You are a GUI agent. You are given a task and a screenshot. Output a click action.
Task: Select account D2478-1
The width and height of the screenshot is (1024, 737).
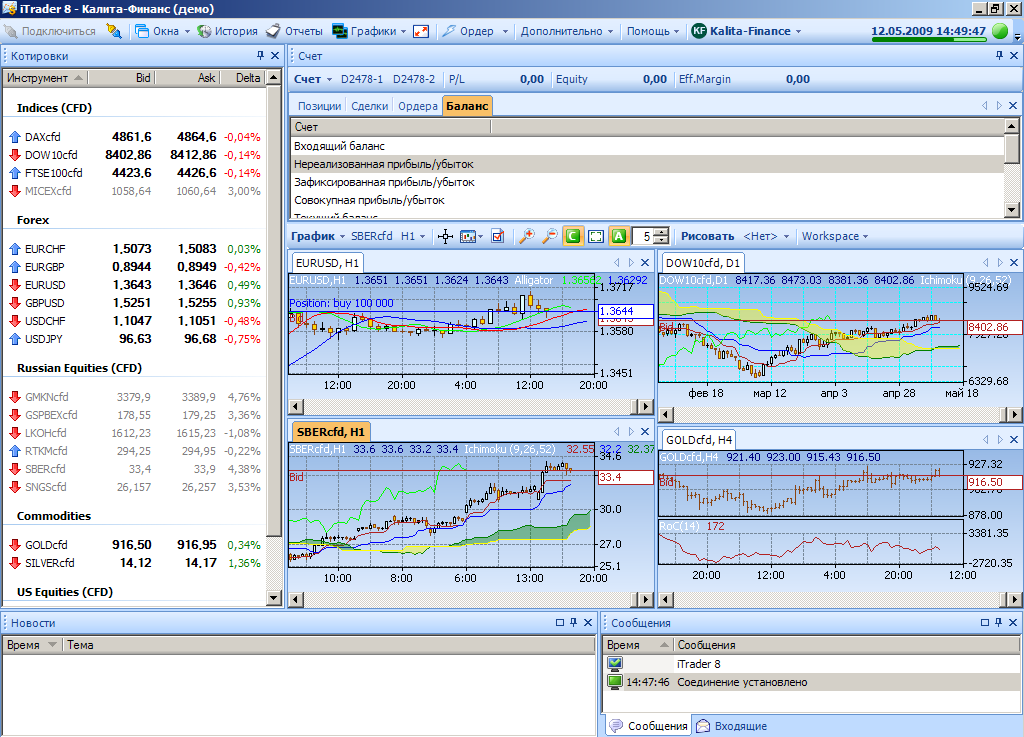click(x=362, y=79)
